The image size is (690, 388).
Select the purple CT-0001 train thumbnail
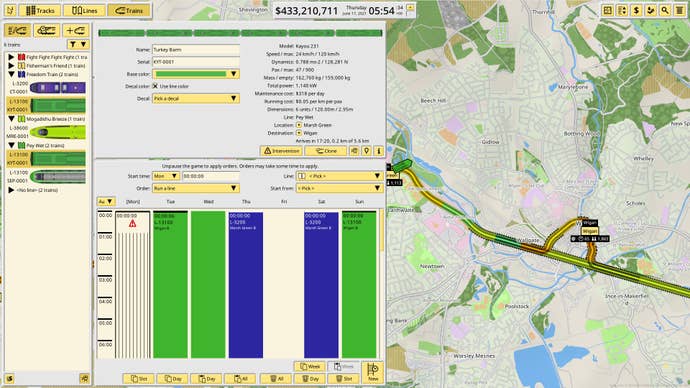(x=58, y=88)
